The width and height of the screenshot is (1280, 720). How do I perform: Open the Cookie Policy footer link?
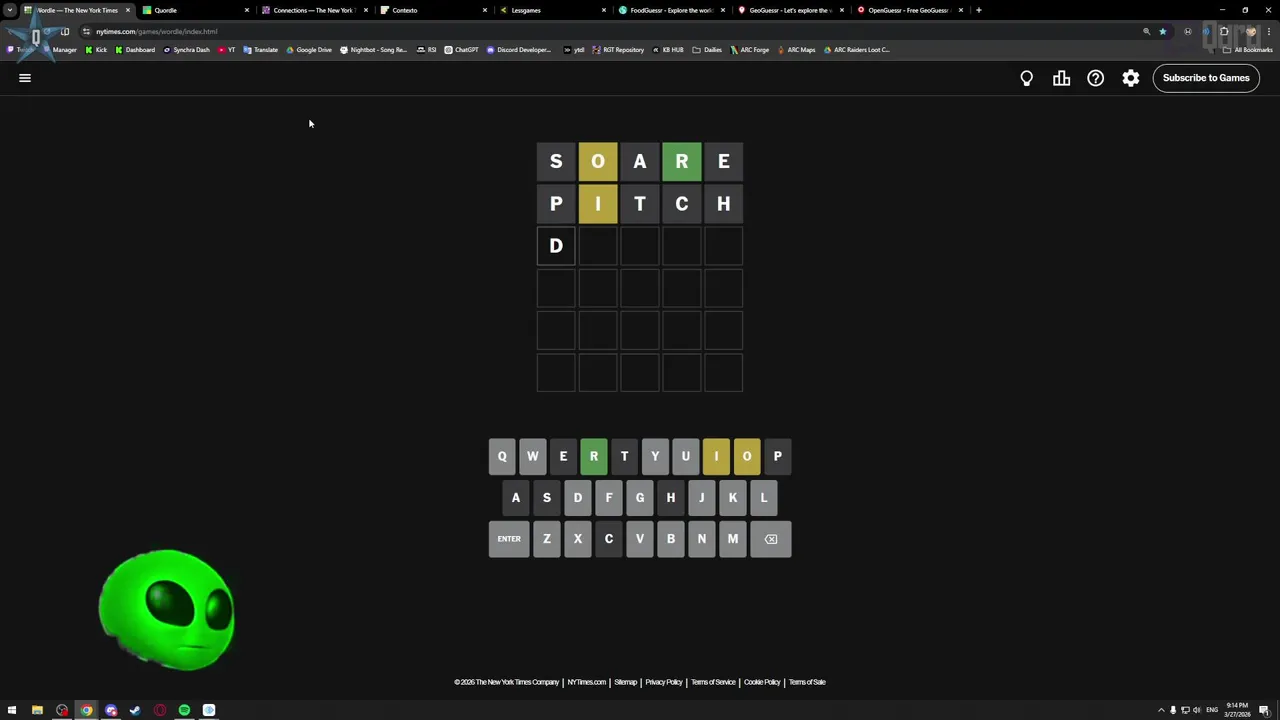click(762, 682)
